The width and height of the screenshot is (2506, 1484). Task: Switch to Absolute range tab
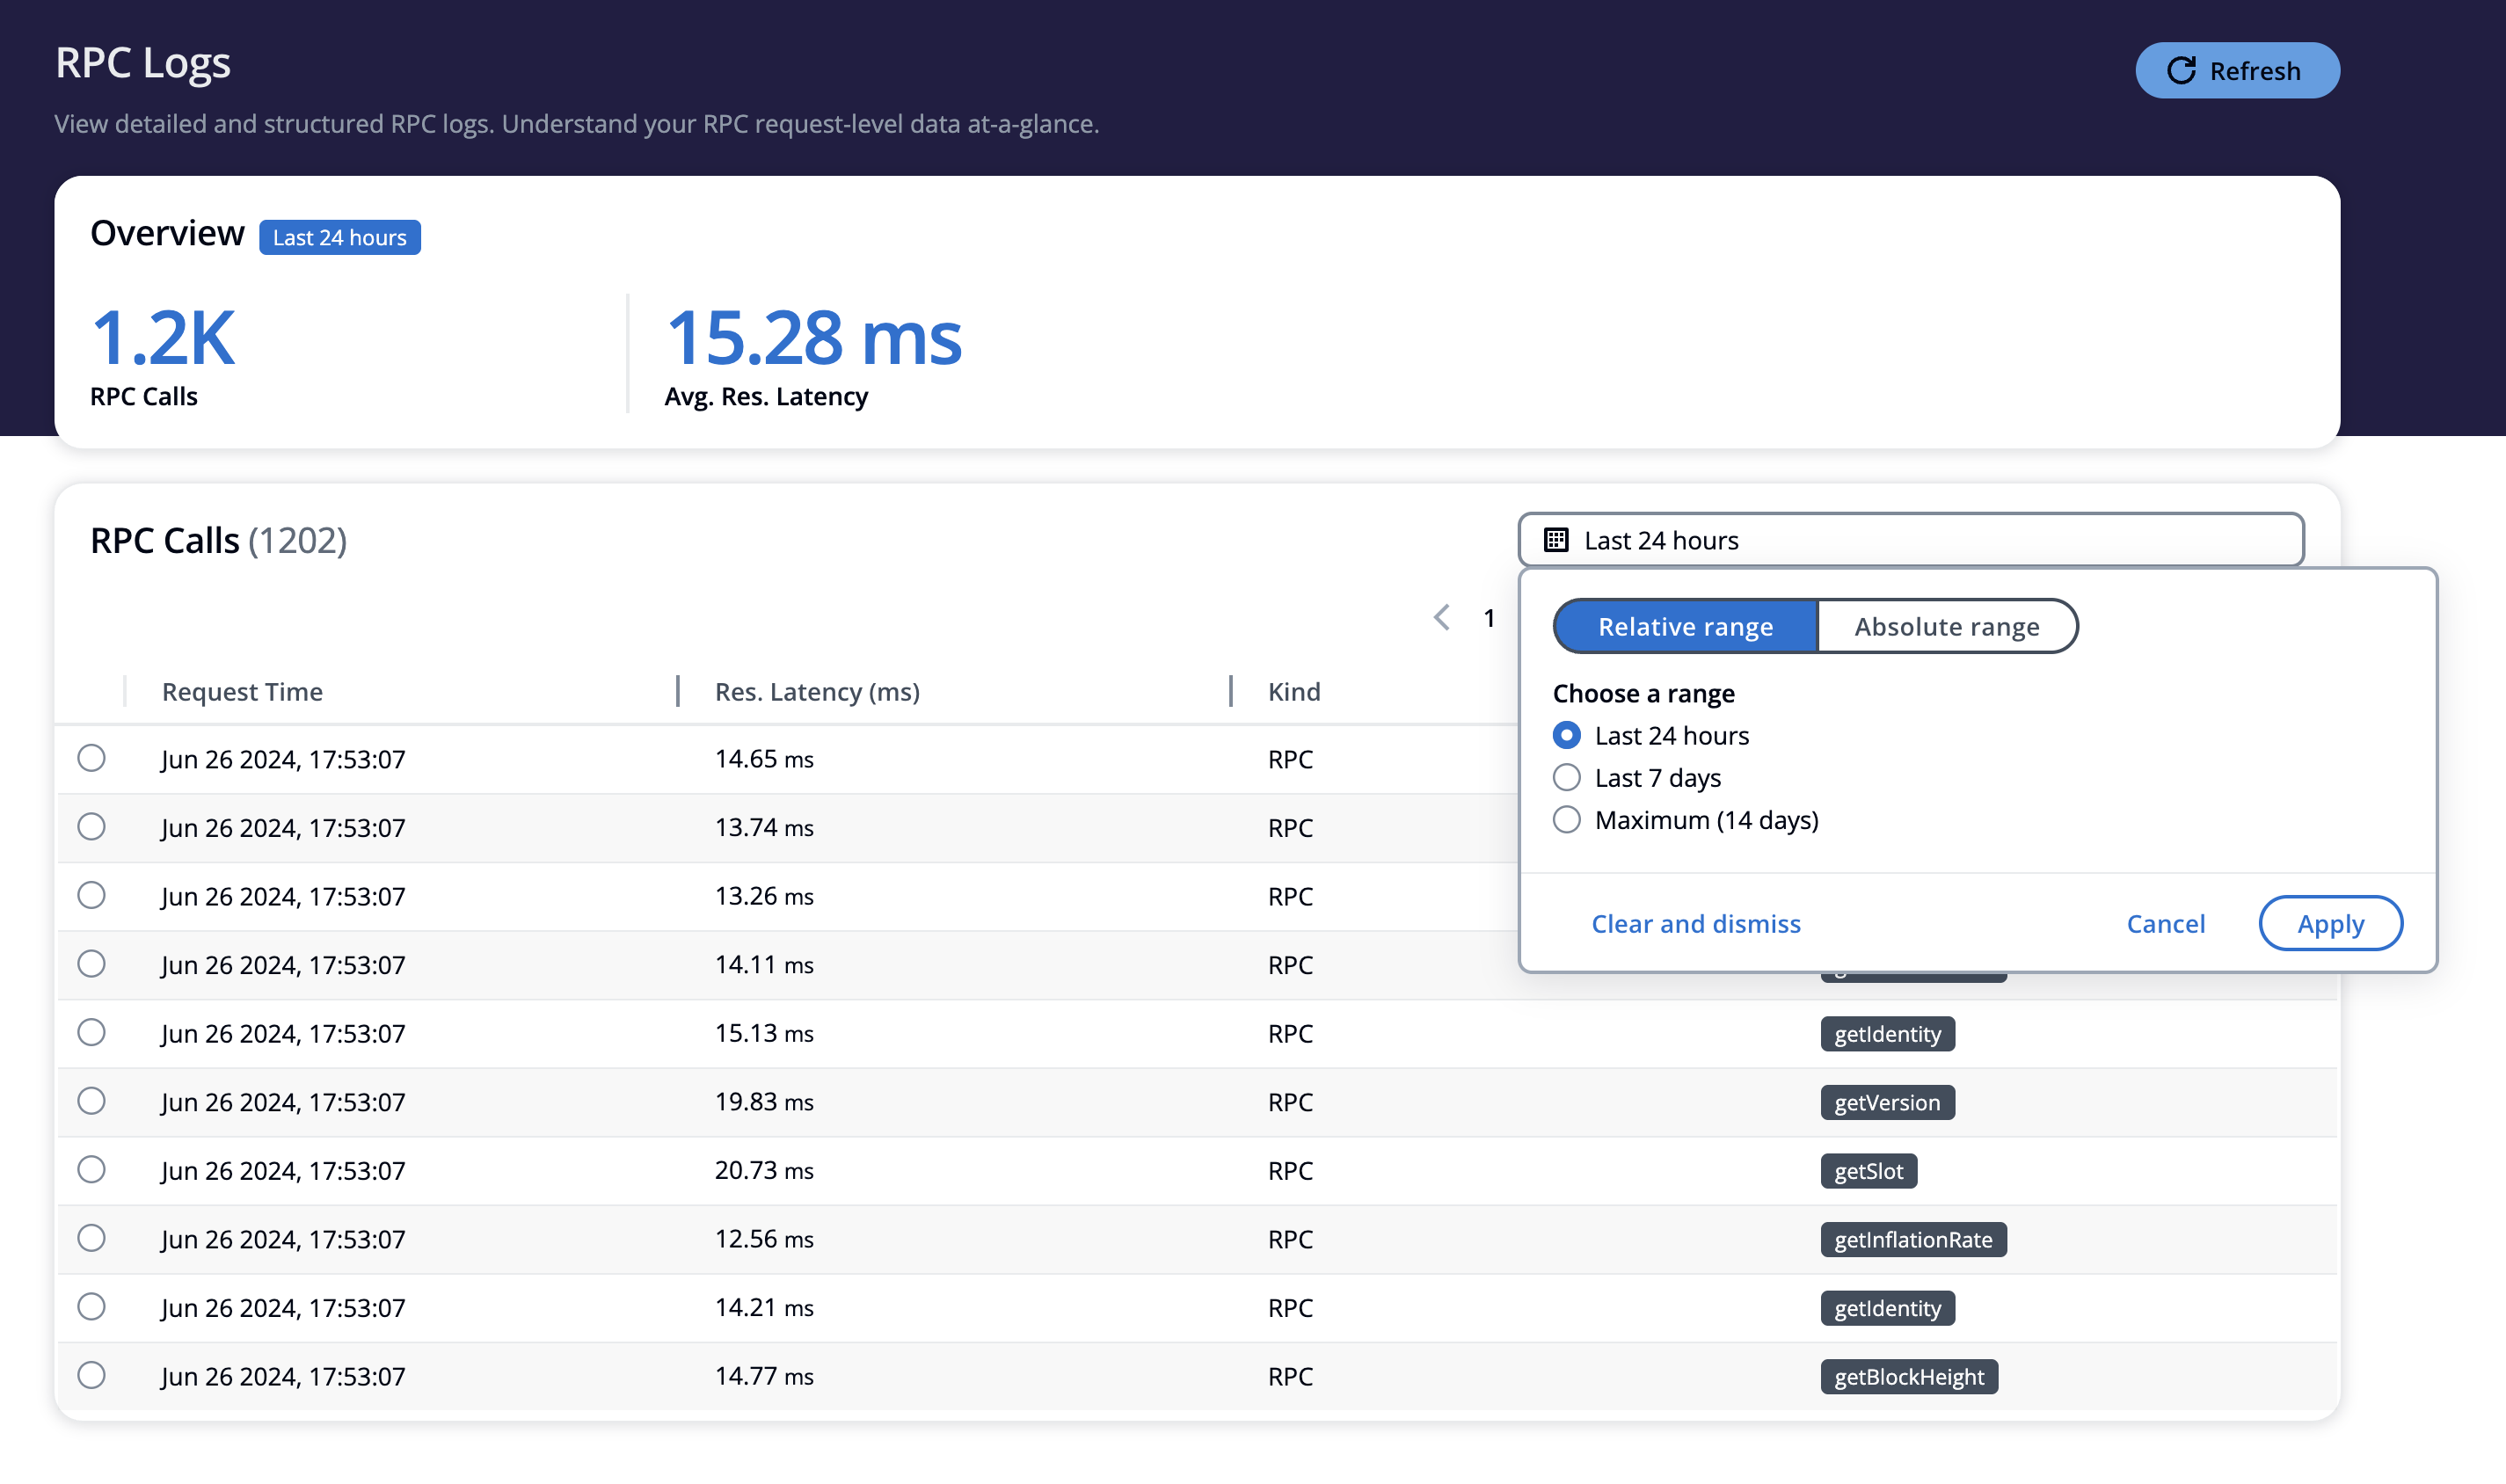pos(1947,627)
